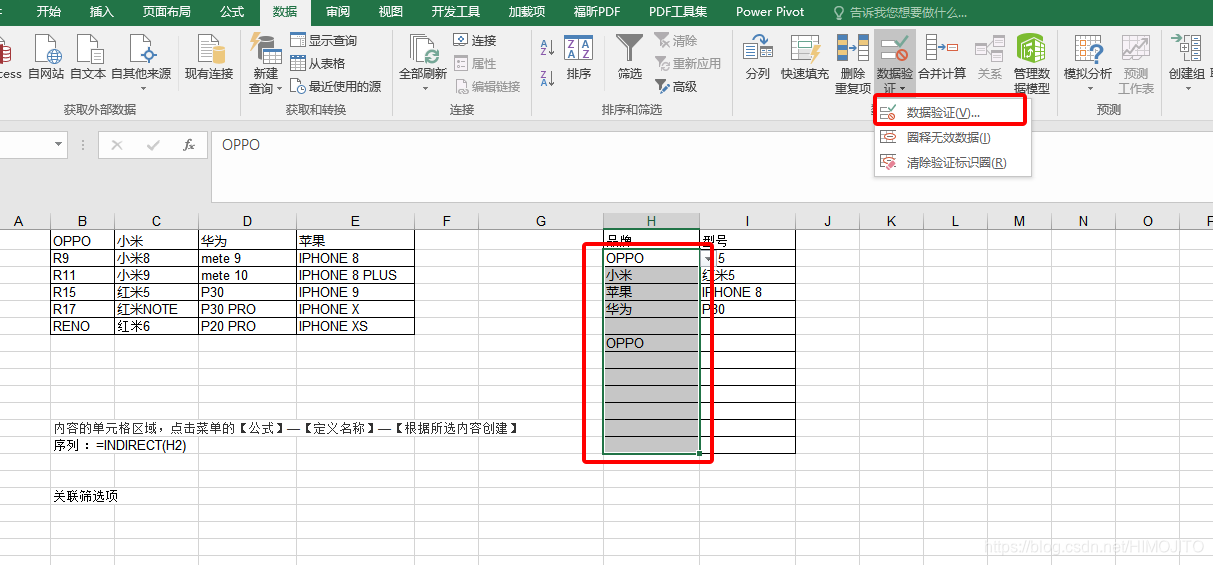Switch to the PDF工具集 tab
Viewport: 1213px width, 565px height.
pos(678,12)
